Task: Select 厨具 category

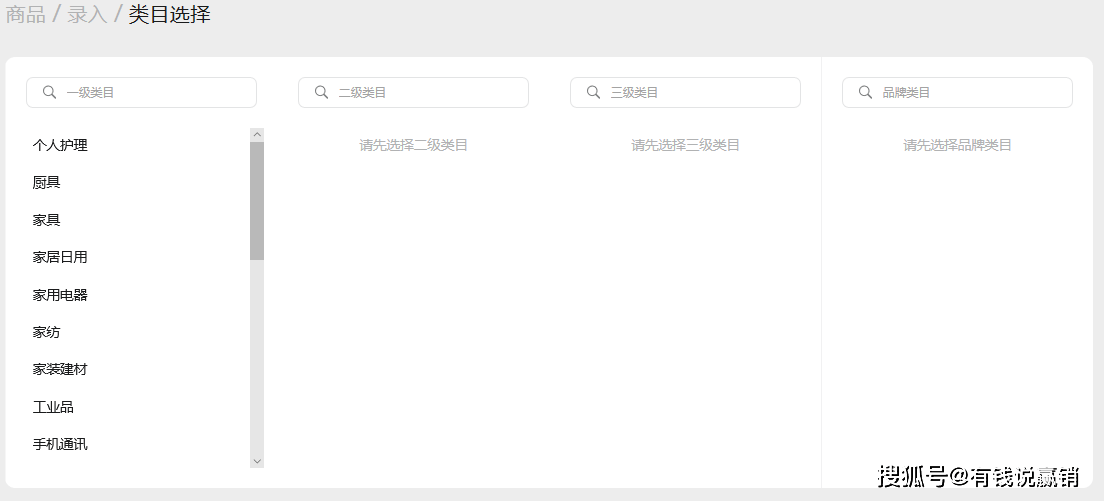Action: pos(47,182)
